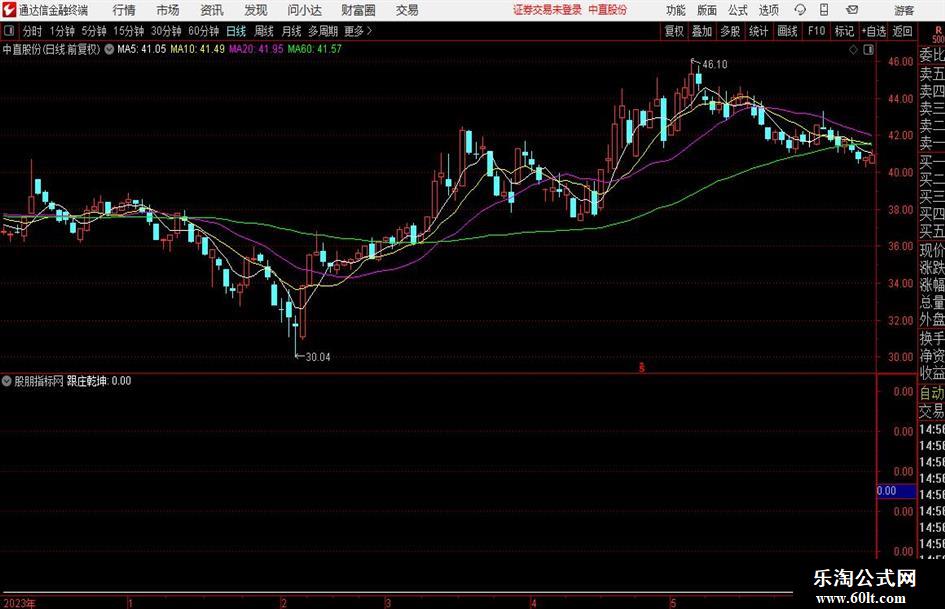This screenshot has height=609, width=945.
Task: Click the 2023年 label on the time axis
Action: (19, 603)
